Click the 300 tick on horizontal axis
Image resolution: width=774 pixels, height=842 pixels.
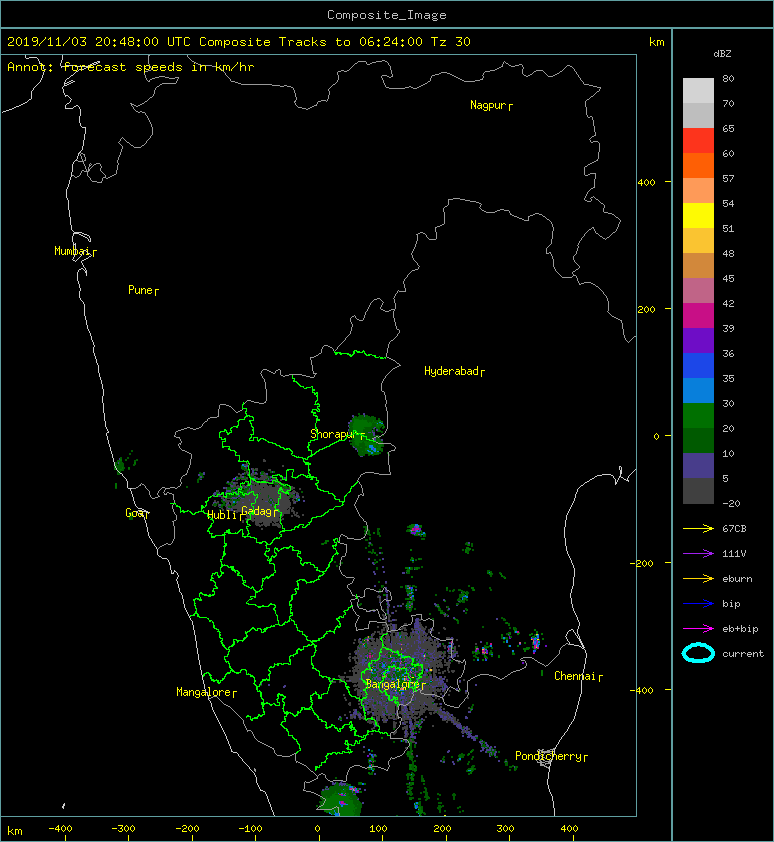(505, 829)
